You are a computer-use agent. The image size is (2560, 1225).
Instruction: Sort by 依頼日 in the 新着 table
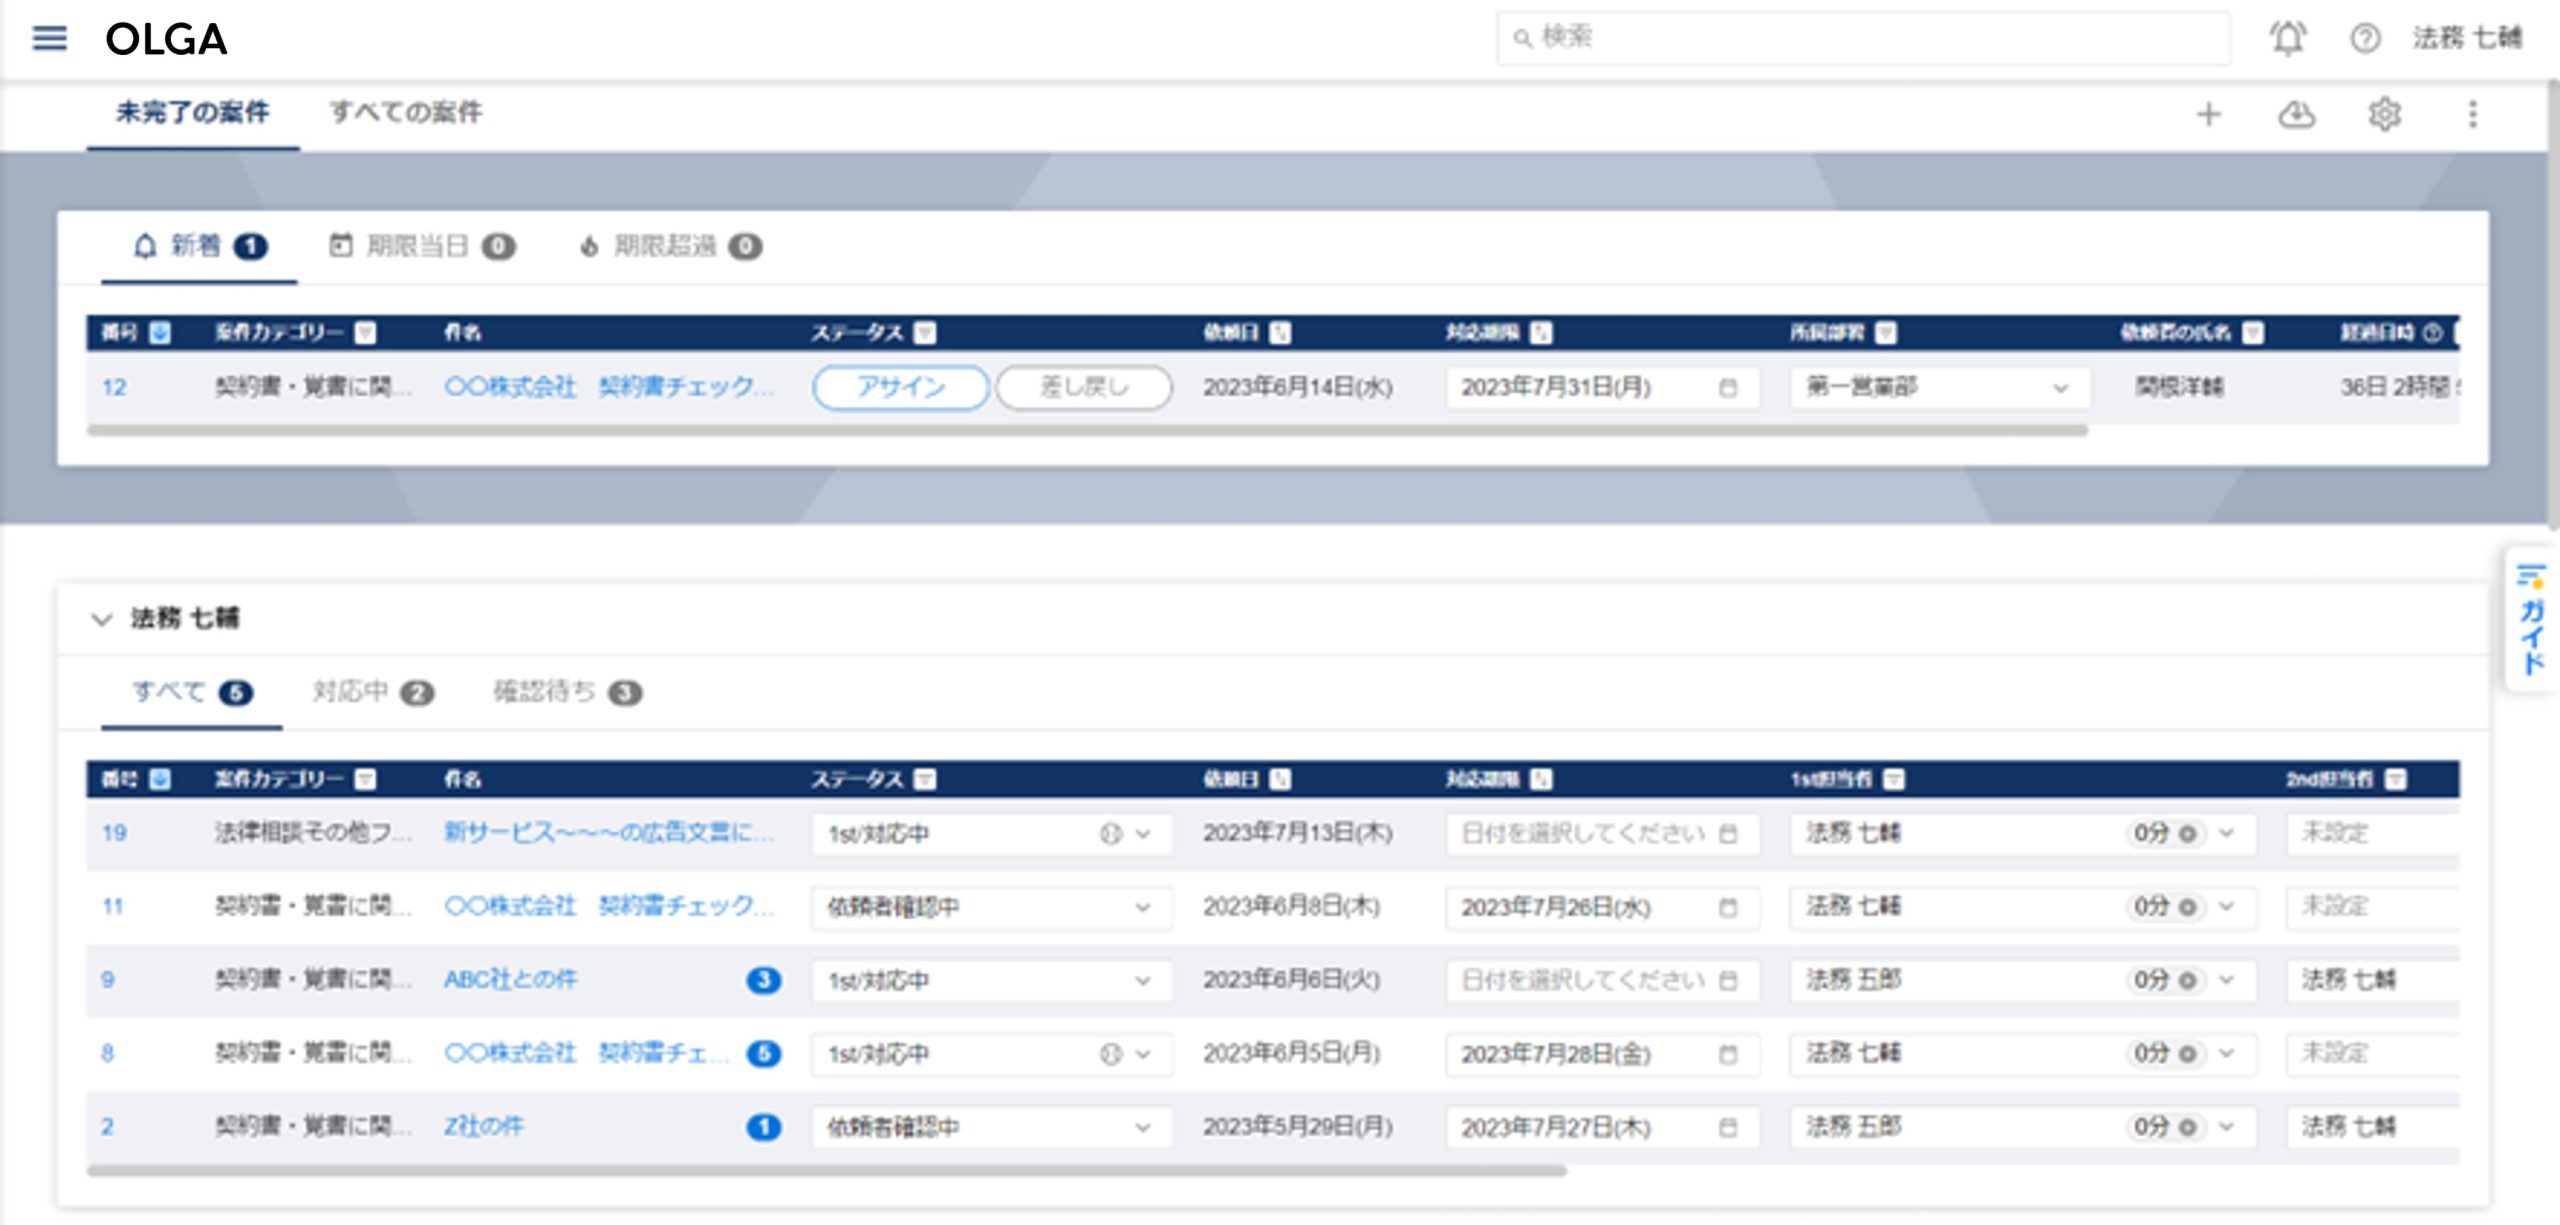tap(1280, 333)
